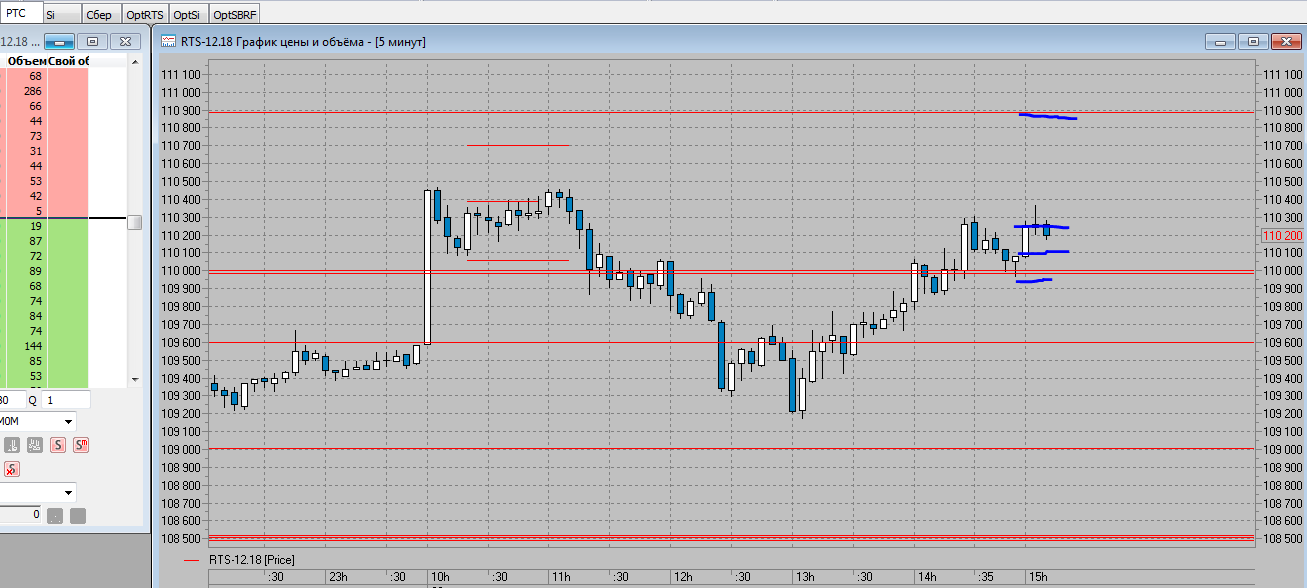Click the order book scrollbar thumb

click(x=134, y=222)
